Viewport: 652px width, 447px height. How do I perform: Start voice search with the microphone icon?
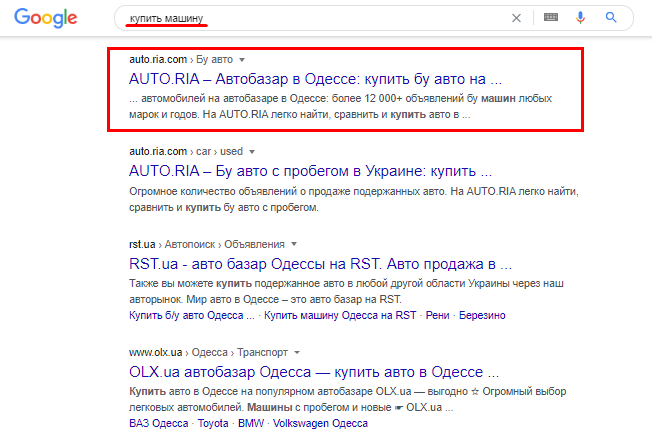pos(580,17)
